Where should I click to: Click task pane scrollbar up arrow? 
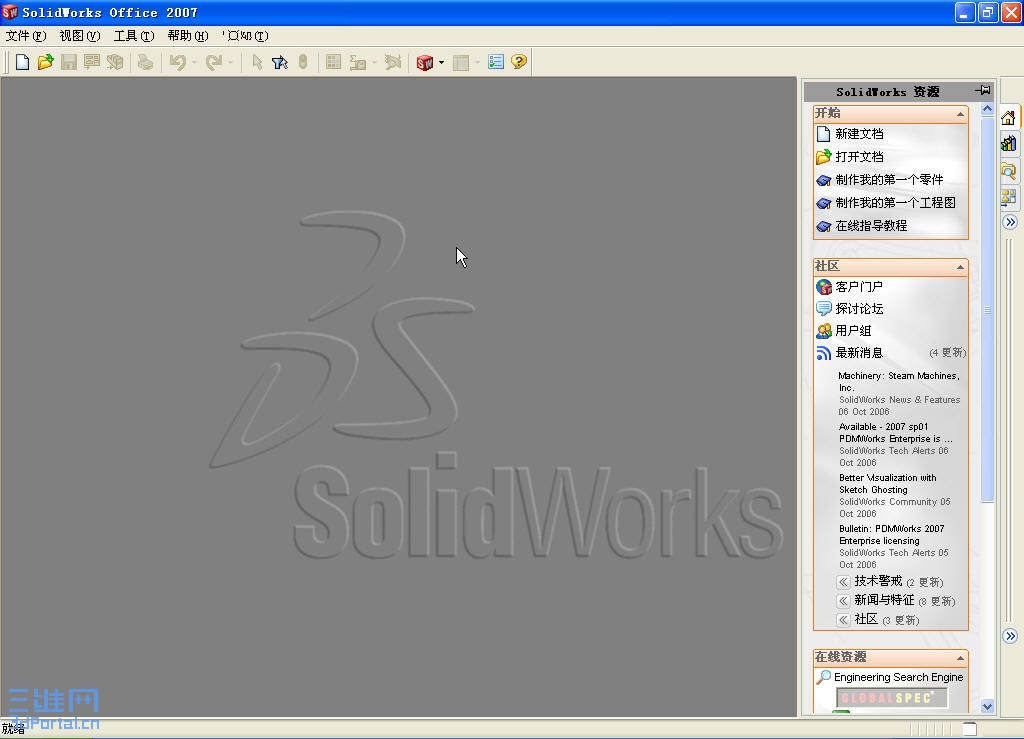(x=987, y=109)
